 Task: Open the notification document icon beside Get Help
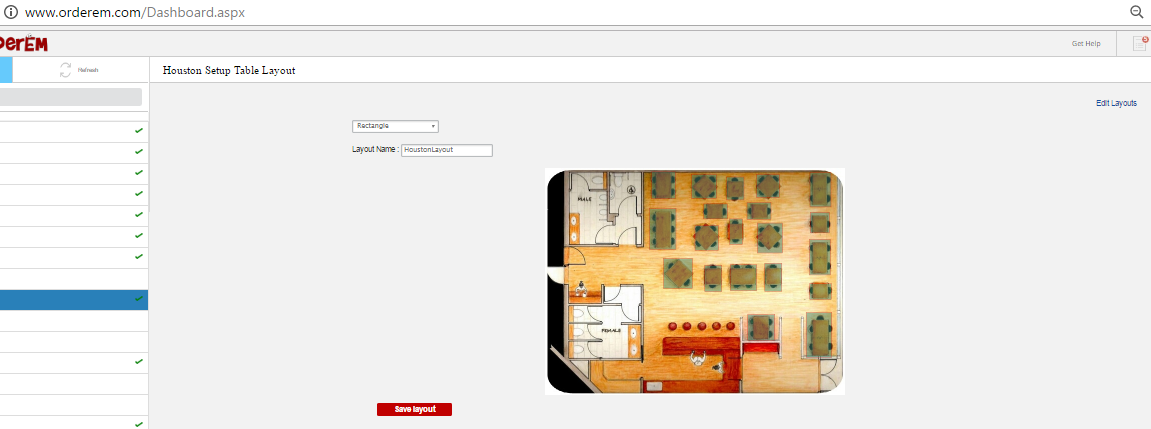[1139, 43]
